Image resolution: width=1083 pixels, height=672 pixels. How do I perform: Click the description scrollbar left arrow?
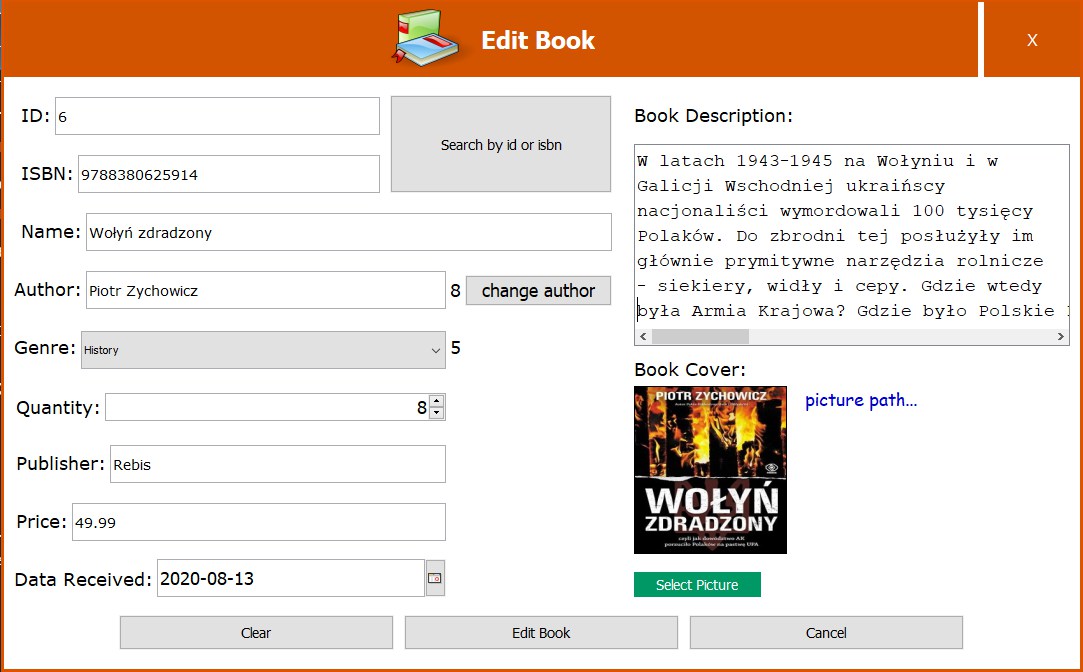coord(643,336)
